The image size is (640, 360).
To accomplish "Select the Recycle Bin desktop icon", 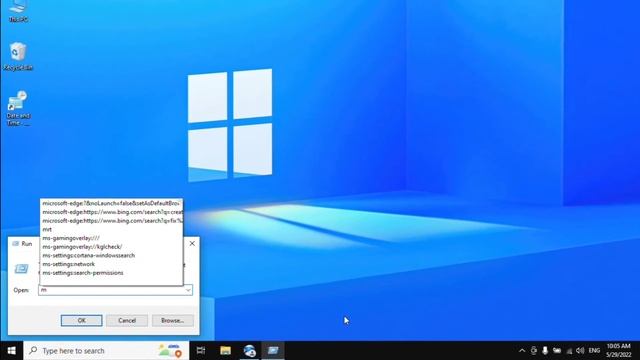I will 18,56.
